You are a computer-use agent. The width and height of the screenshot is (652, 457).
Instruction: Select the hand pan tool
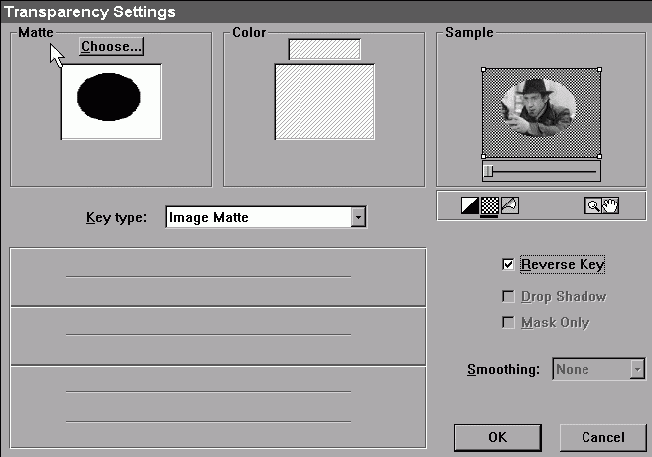[x=610, y=206]
